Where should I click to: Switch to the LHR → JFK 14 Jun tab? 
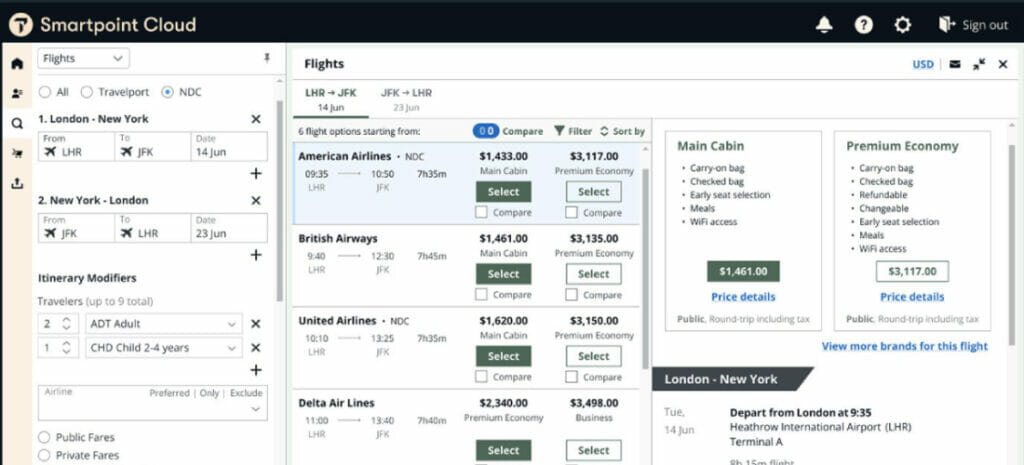tap(331, 100)
